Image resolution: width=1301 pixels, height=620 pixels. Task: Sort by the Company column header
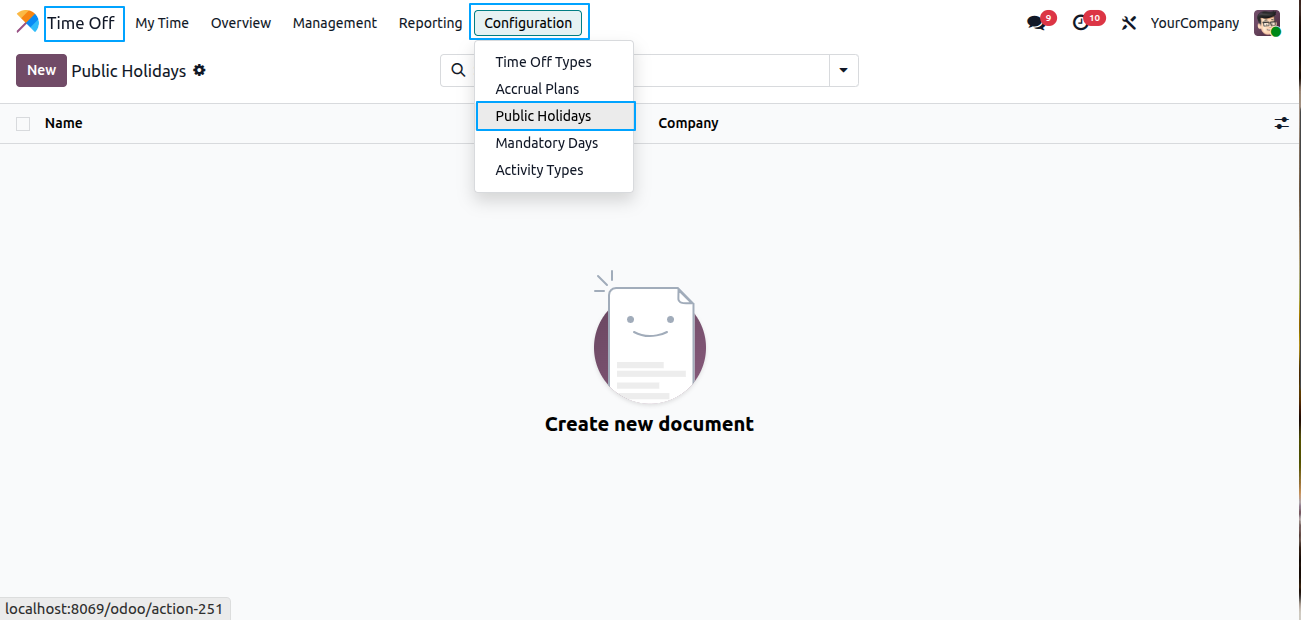[x=688, y=123]
